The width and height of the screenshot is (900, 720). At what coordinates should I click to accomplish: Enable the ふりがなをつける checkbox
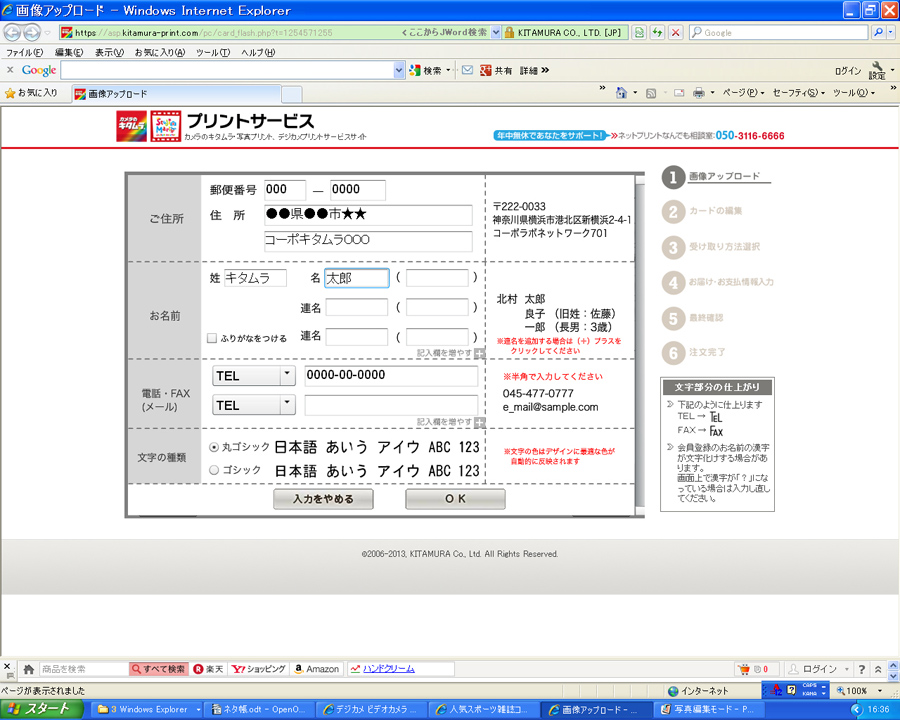(212, 338)
